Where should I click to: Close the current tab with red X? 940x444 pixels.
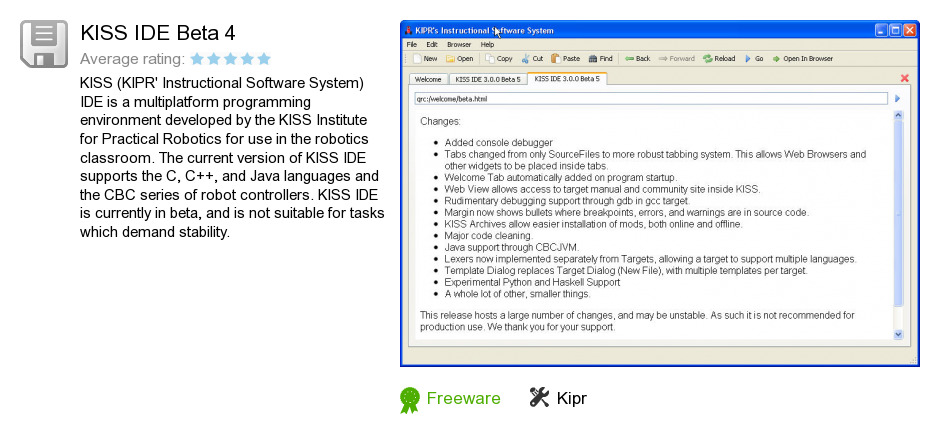pyautogui.click(x=905, y=78)
